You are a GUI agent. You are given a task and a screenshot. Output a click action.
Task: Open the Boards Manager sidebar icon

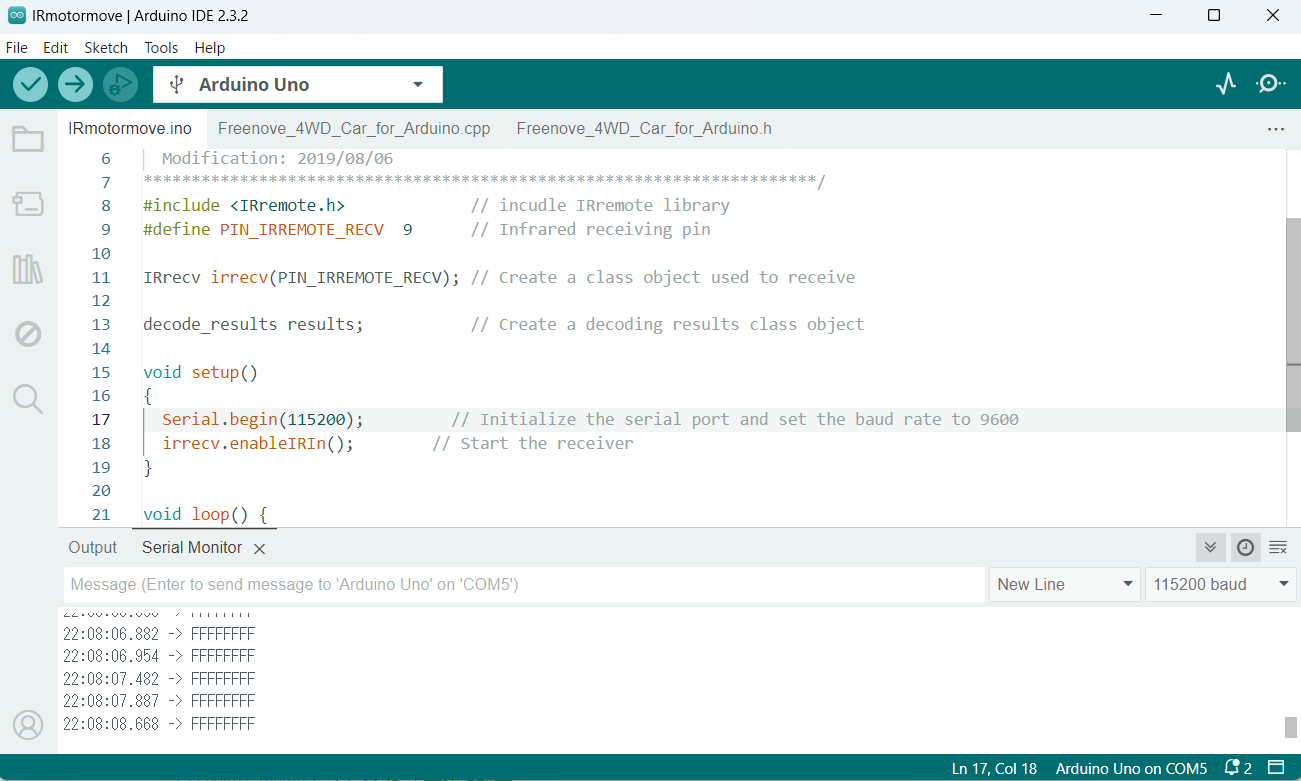point(28,205)
